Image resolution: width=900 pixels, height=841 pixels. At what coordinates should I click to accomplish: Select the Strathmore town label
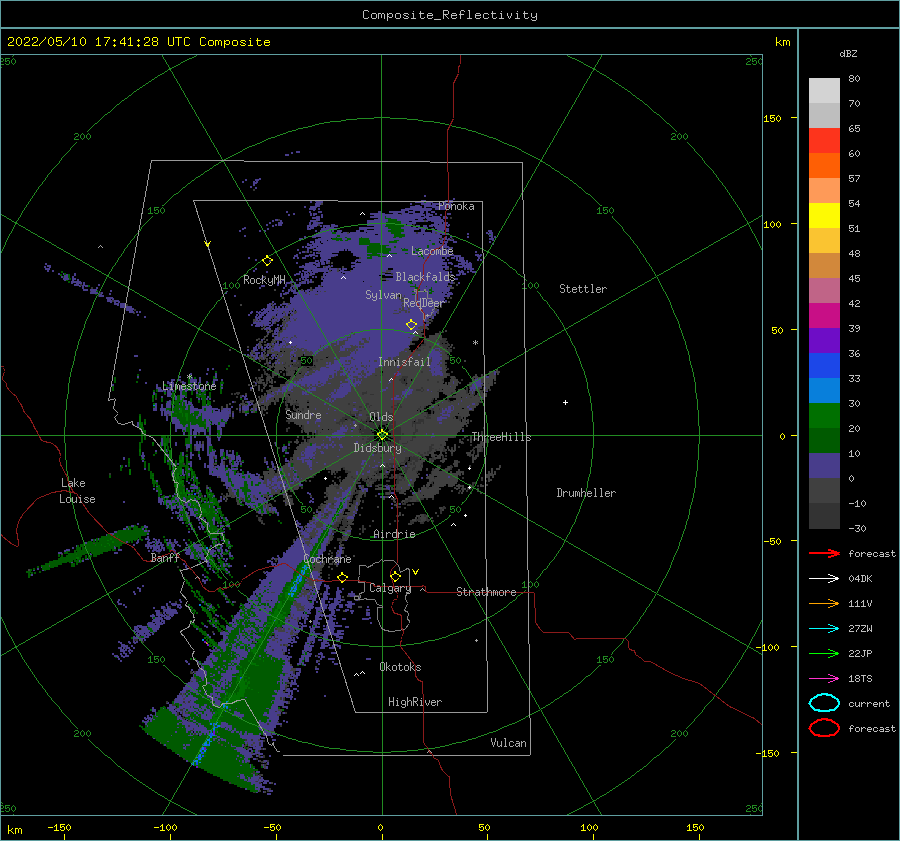click(x=486, y=592)
